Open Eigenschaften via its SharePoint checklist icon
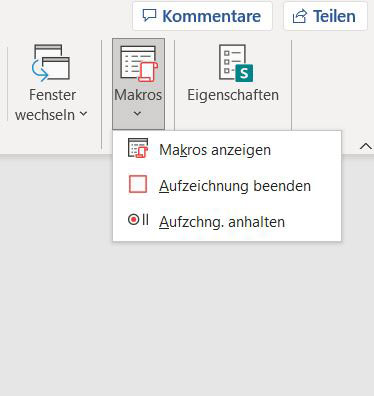Viewport: 374px width, 396px height. pos(236,63)
